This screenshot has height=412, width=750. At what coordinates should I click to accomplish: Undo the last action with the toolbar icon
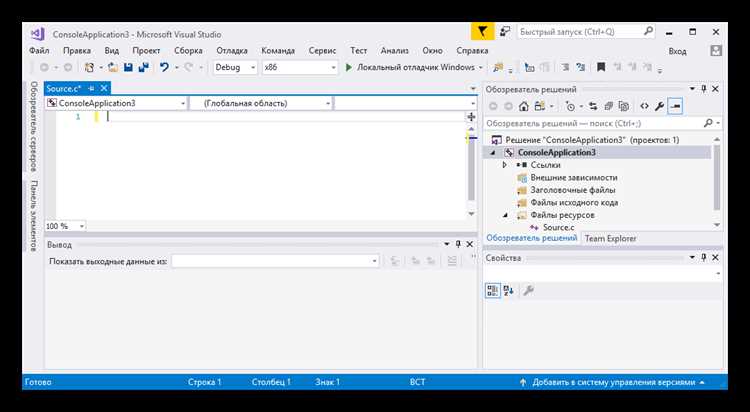pos(164,67)
